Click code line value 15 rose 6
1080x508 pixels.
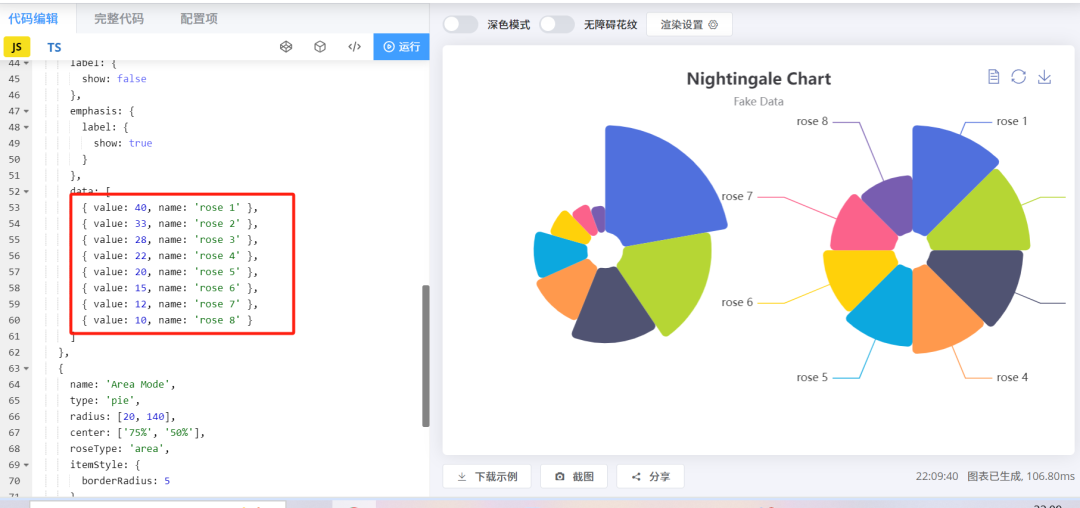tap(170, 288)
